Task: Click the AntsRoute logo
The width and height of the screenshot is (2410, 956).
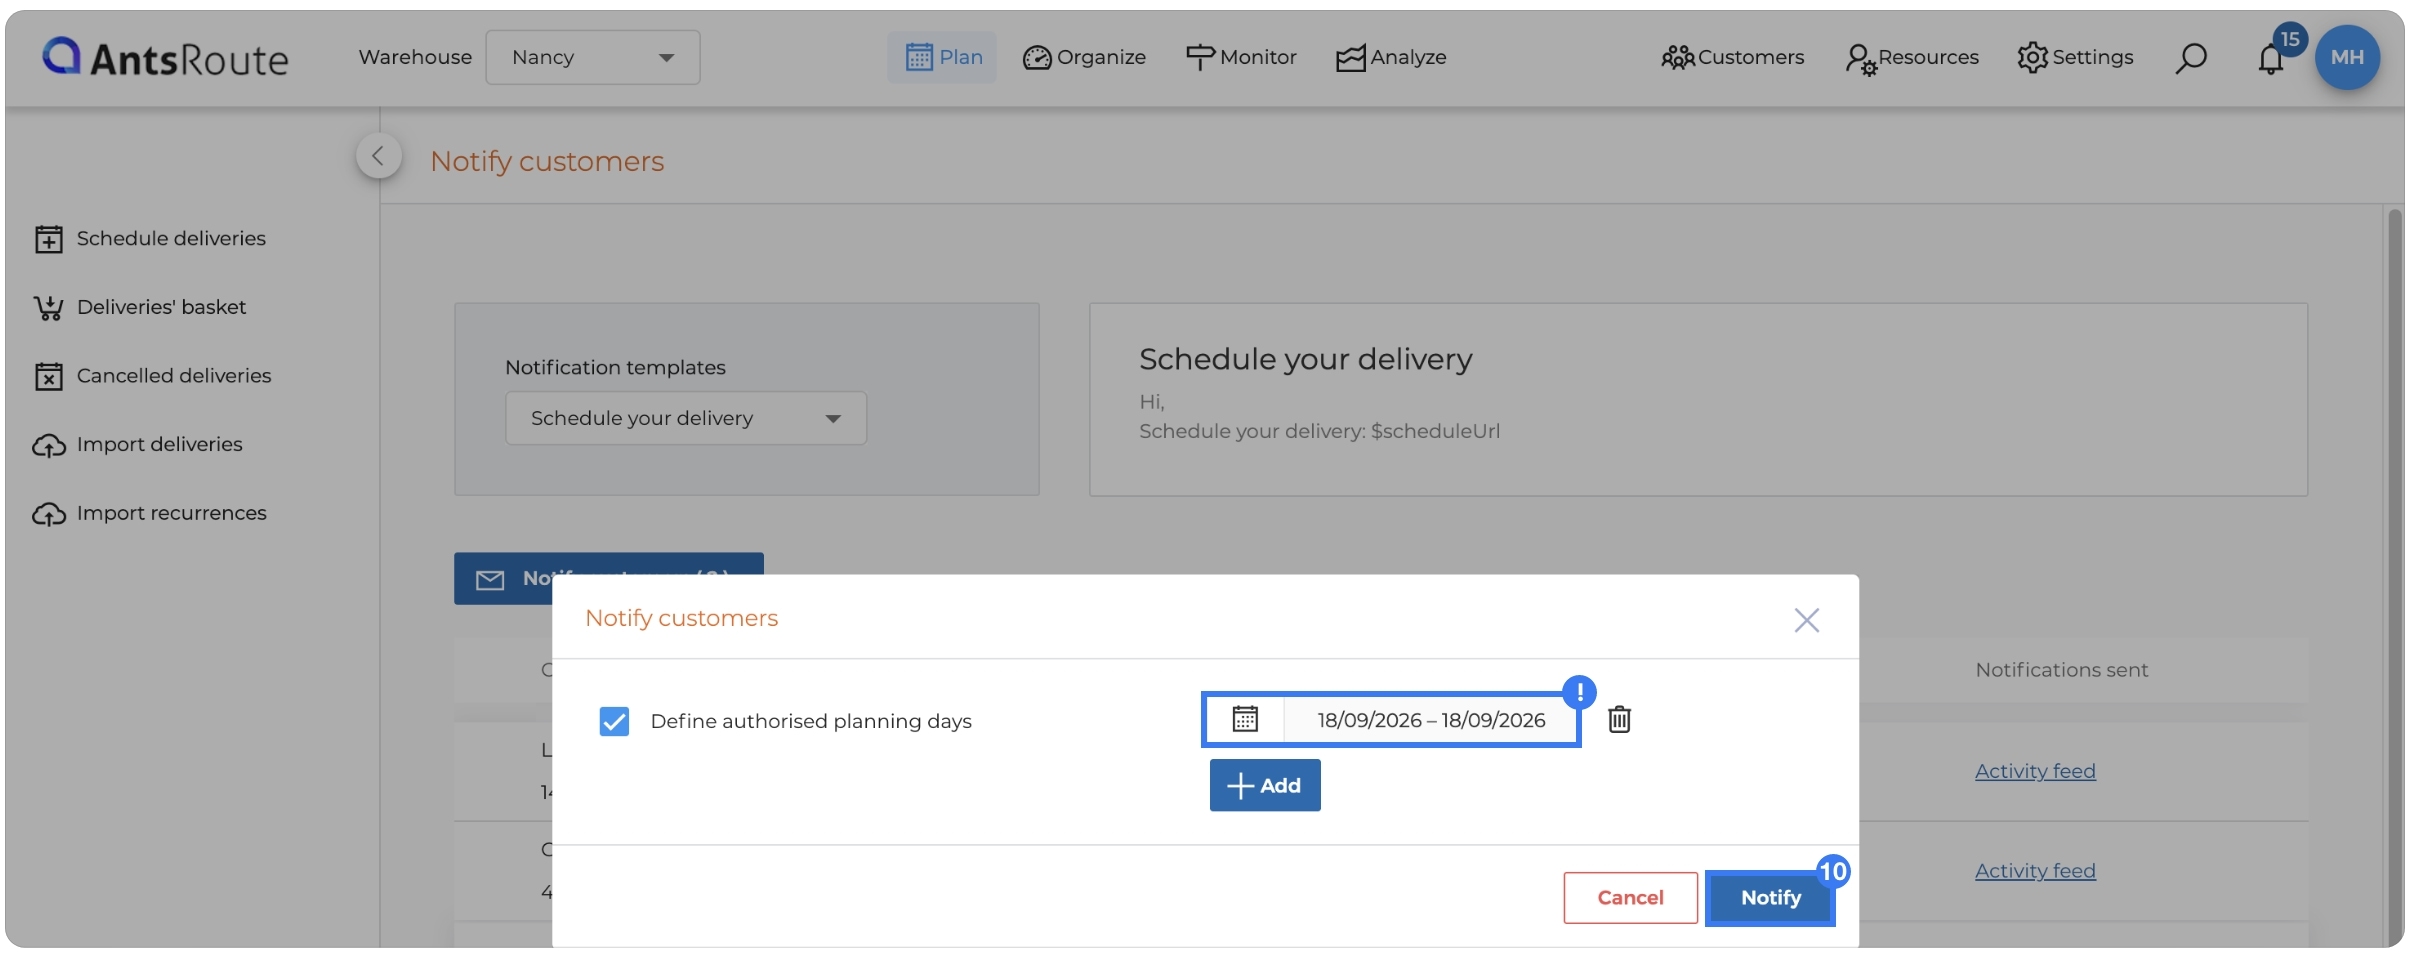Action: (x=165, y=58)
